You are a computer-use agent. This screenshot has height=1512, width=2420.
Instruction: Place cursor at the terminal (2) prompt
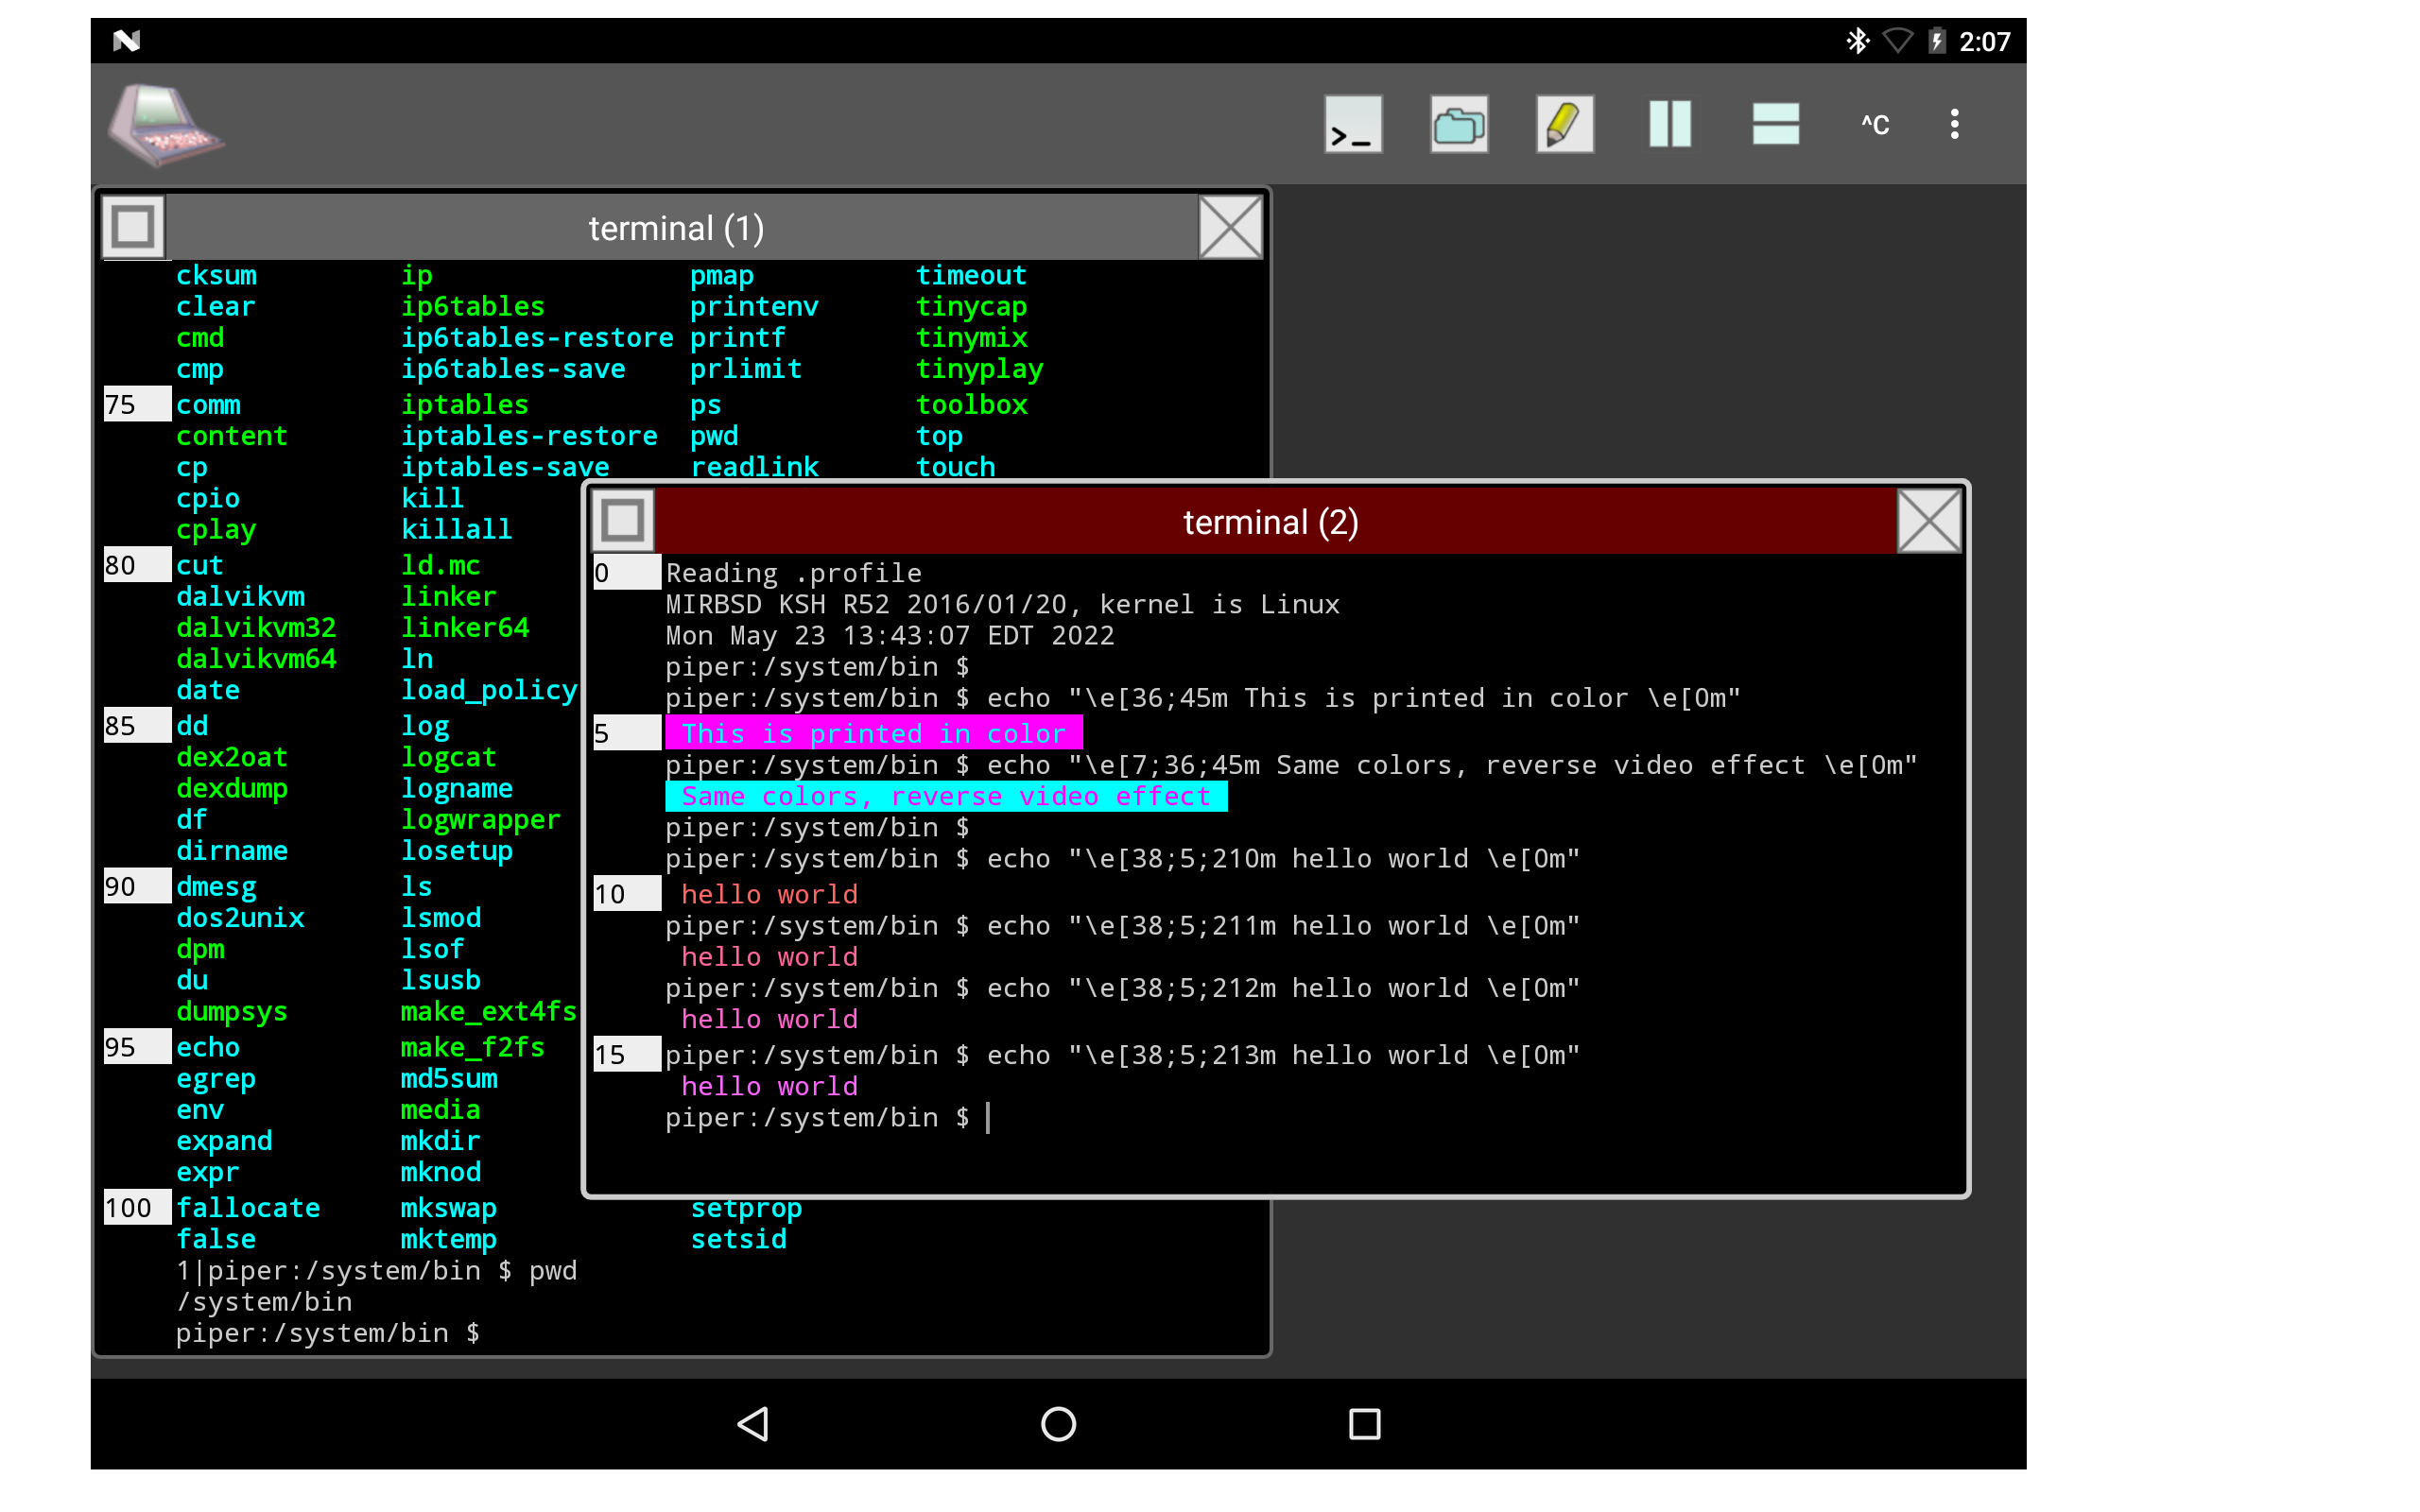[988, 1117]
